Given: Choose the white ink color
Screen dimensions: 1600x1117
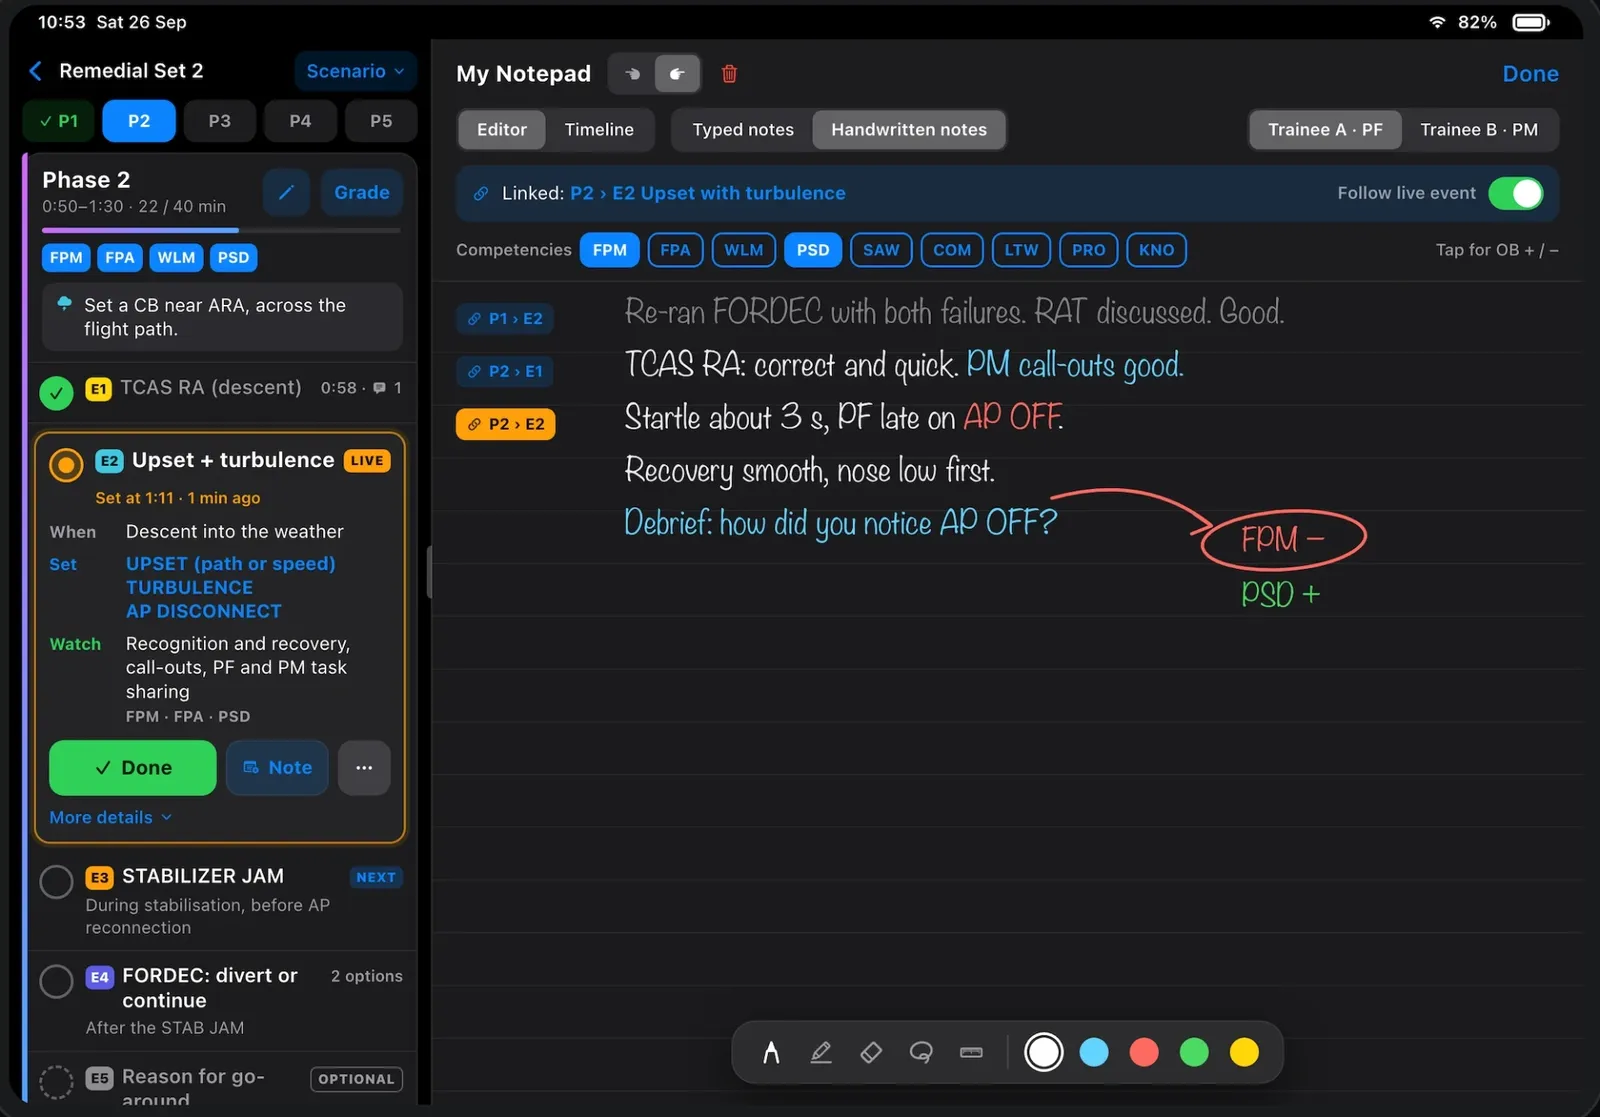Looking at the screenshot, I should (x=1044, y=1052).
